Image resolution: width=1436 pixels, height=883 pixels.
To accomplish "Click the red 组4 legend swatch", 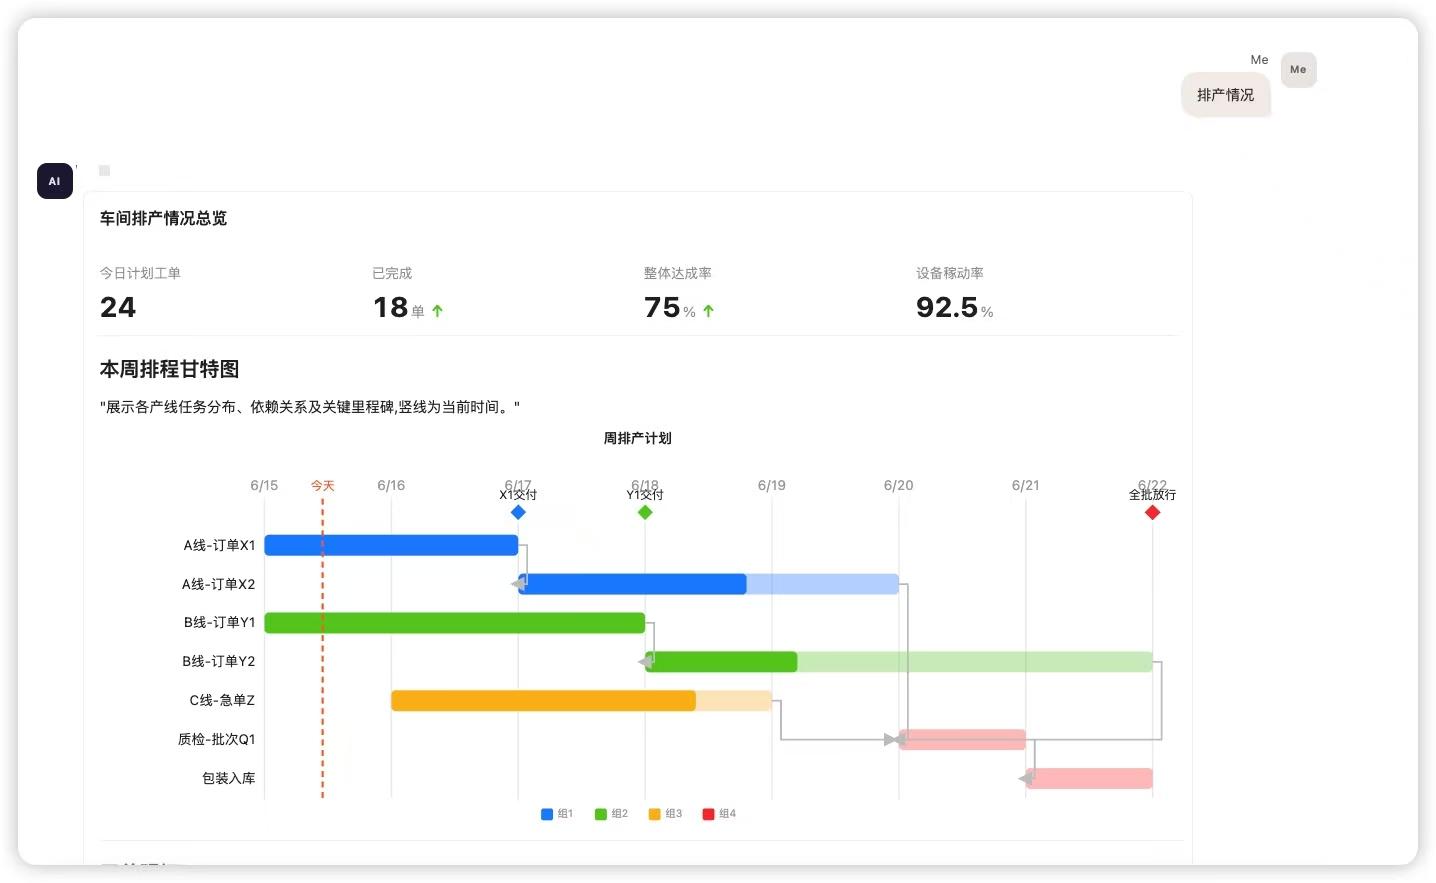I will pyautogui.click(x=708, y=814).
